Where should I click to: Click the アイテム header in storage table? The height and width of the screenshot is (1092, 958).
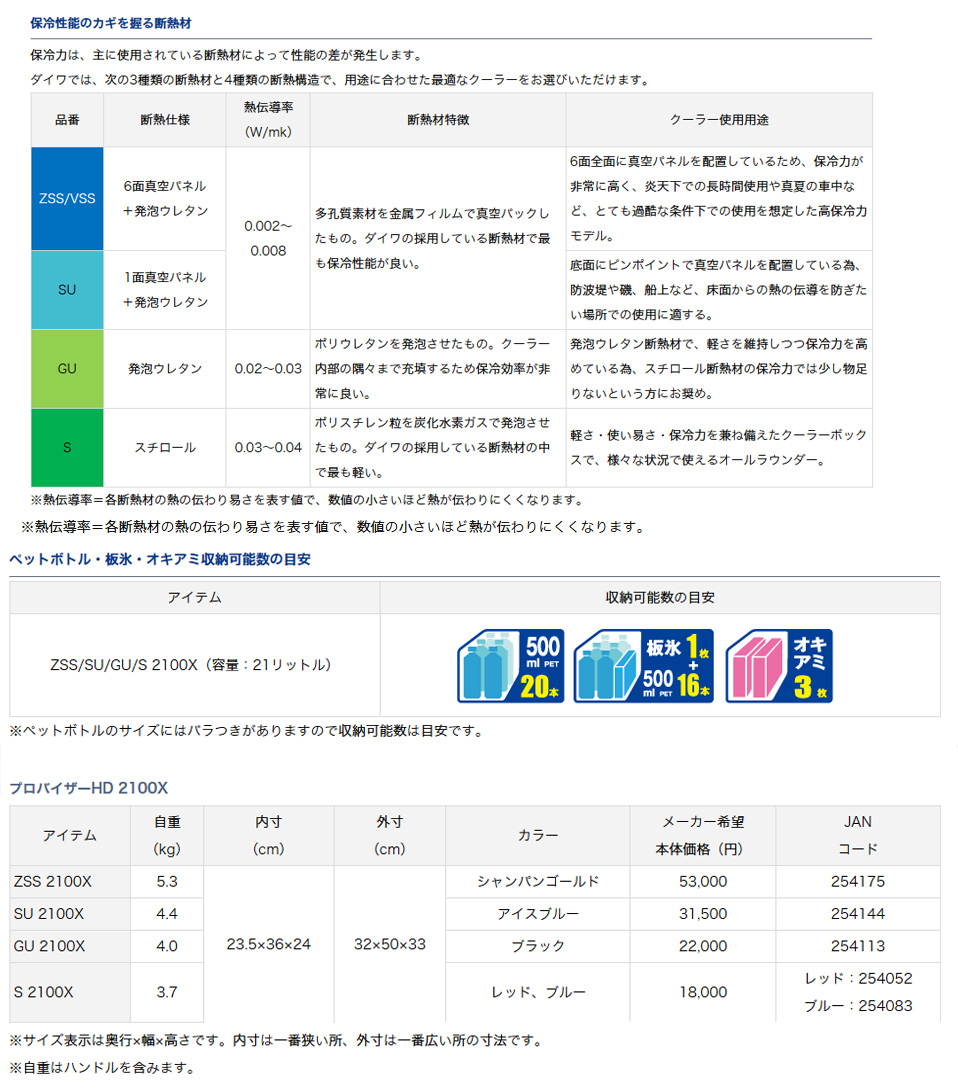point(194,598)
